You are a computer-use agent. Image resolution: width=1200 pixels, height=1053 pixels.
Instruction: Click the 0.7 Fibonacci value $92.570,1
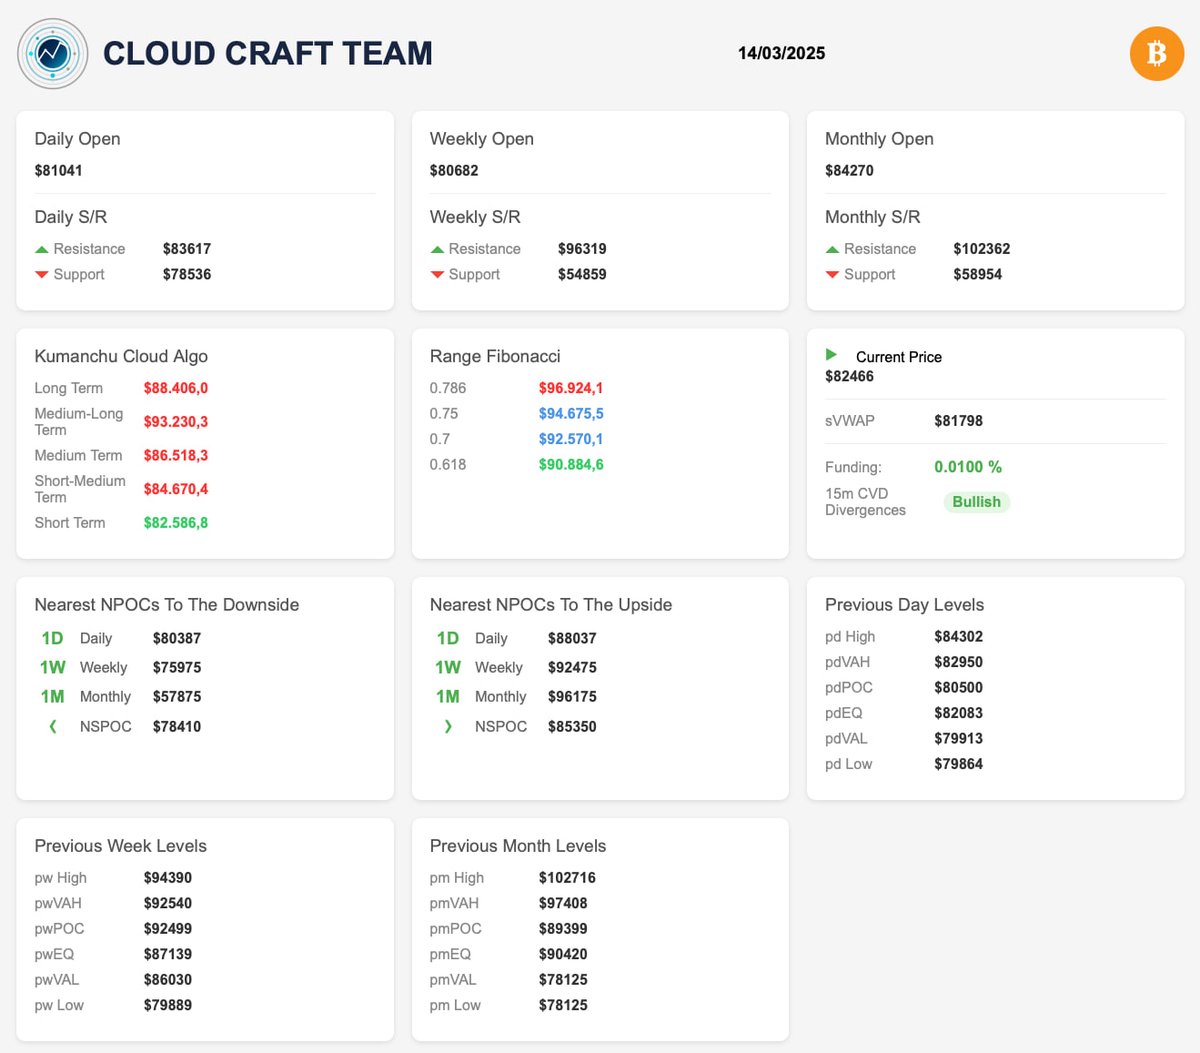coord(571,439)
